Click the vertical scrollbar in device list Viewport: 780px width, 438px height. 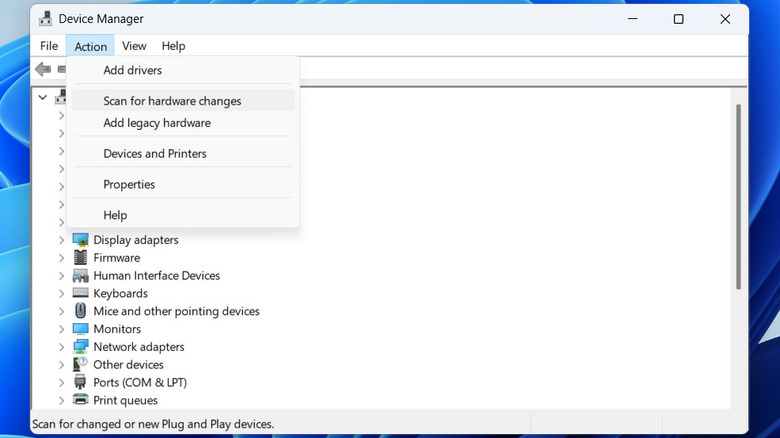[x=739, y=200]
